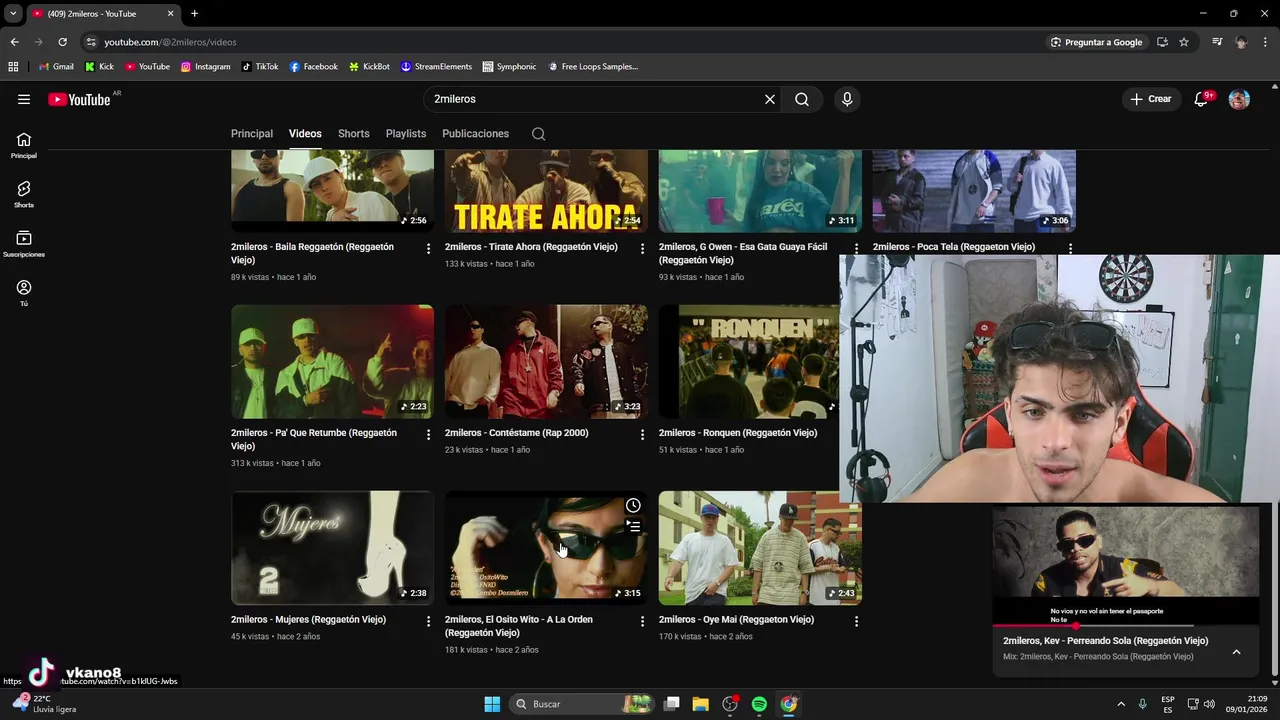Viewport: 1280px width, 720px height.
Task: Open Principal in the left sidebar
Action: point(24,146)
